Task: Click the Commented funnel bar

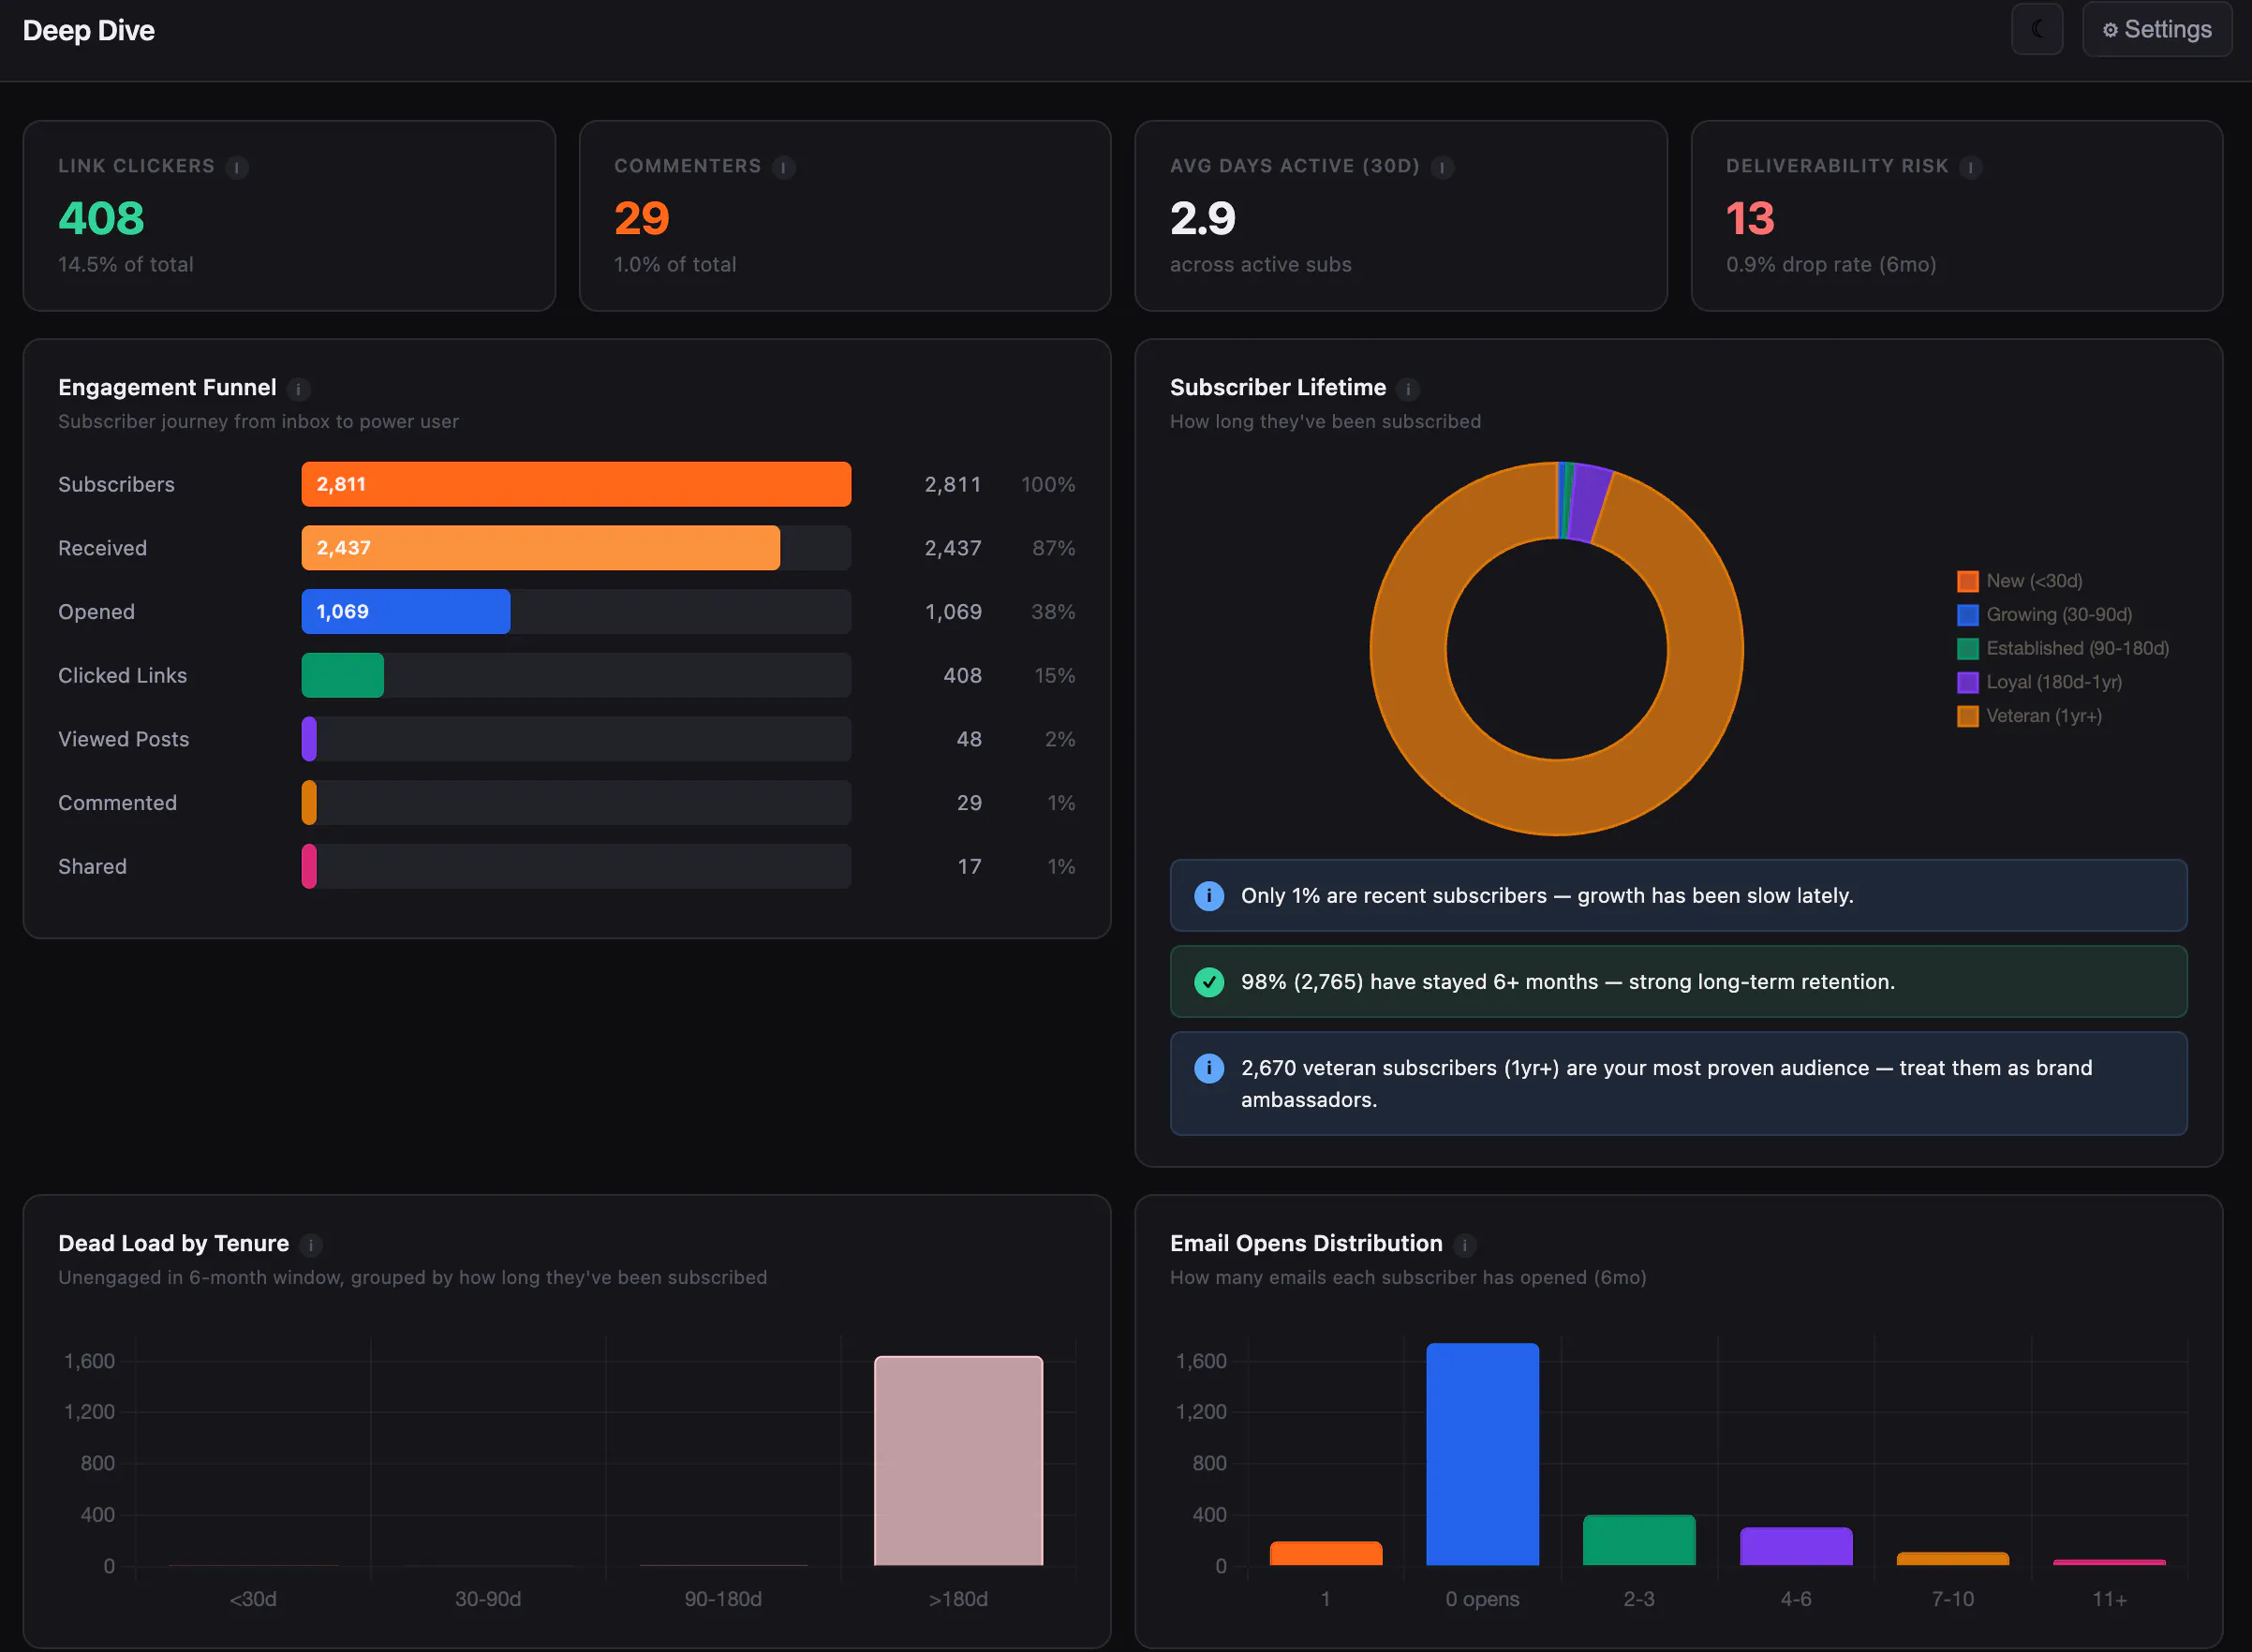Action: (x=309, y=803)
